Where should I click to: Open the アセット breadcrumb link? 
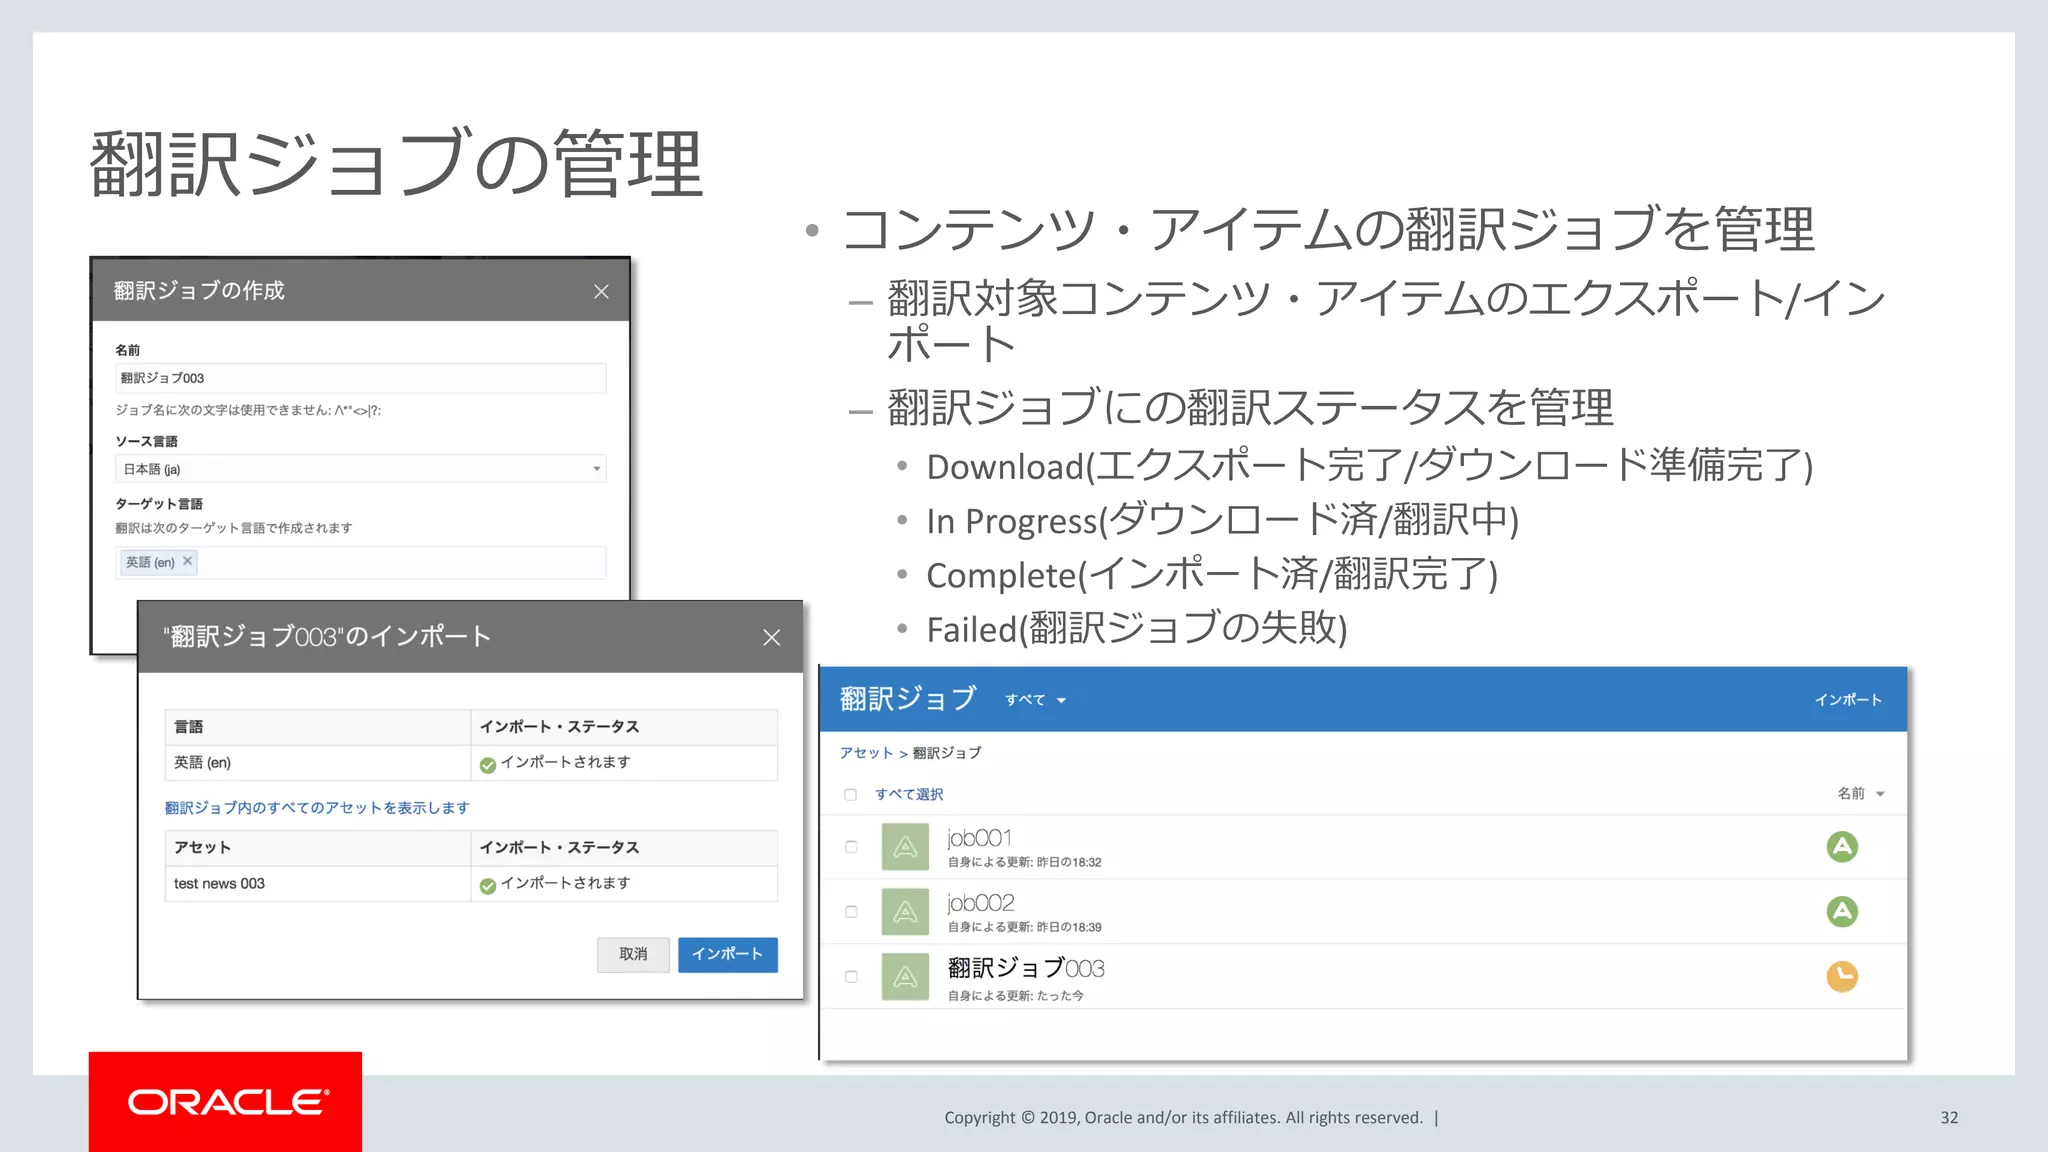[x=866, y=753]
